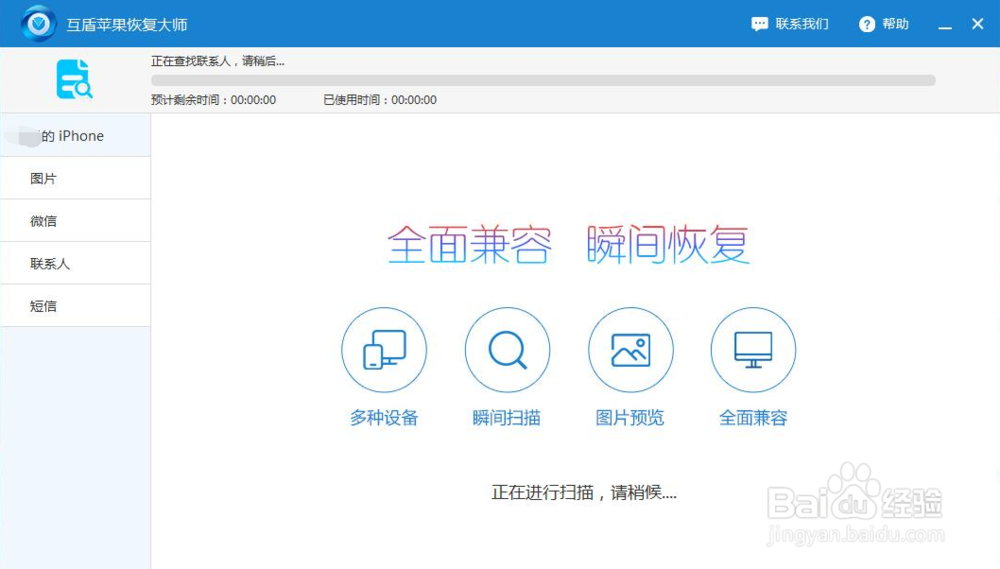Image resolution: width=1000 pixels, height=569 pixels.
Task: Click the scanning progress bar
Action: pos(543,80)
